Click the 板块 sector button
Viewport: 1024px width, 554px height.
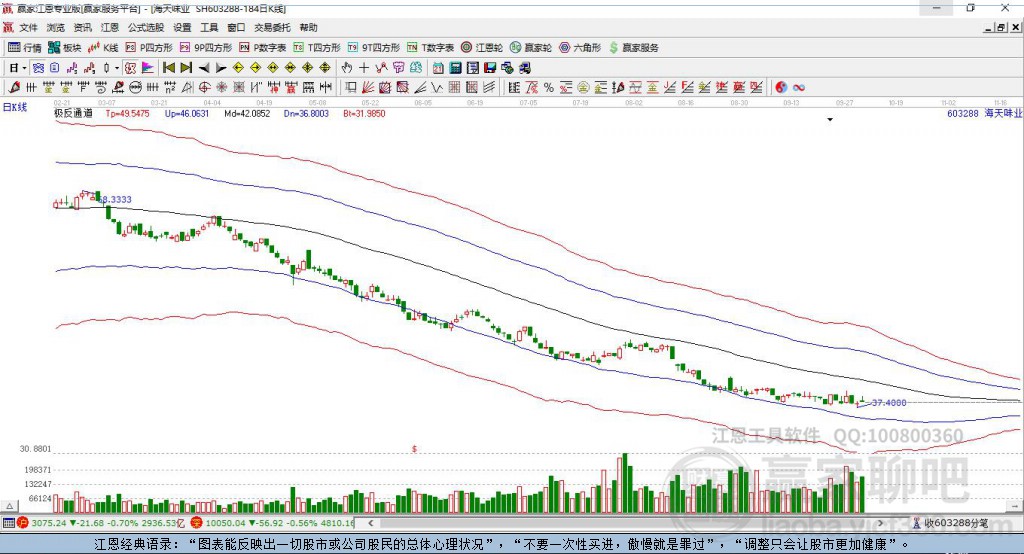(x=65, y=48)
